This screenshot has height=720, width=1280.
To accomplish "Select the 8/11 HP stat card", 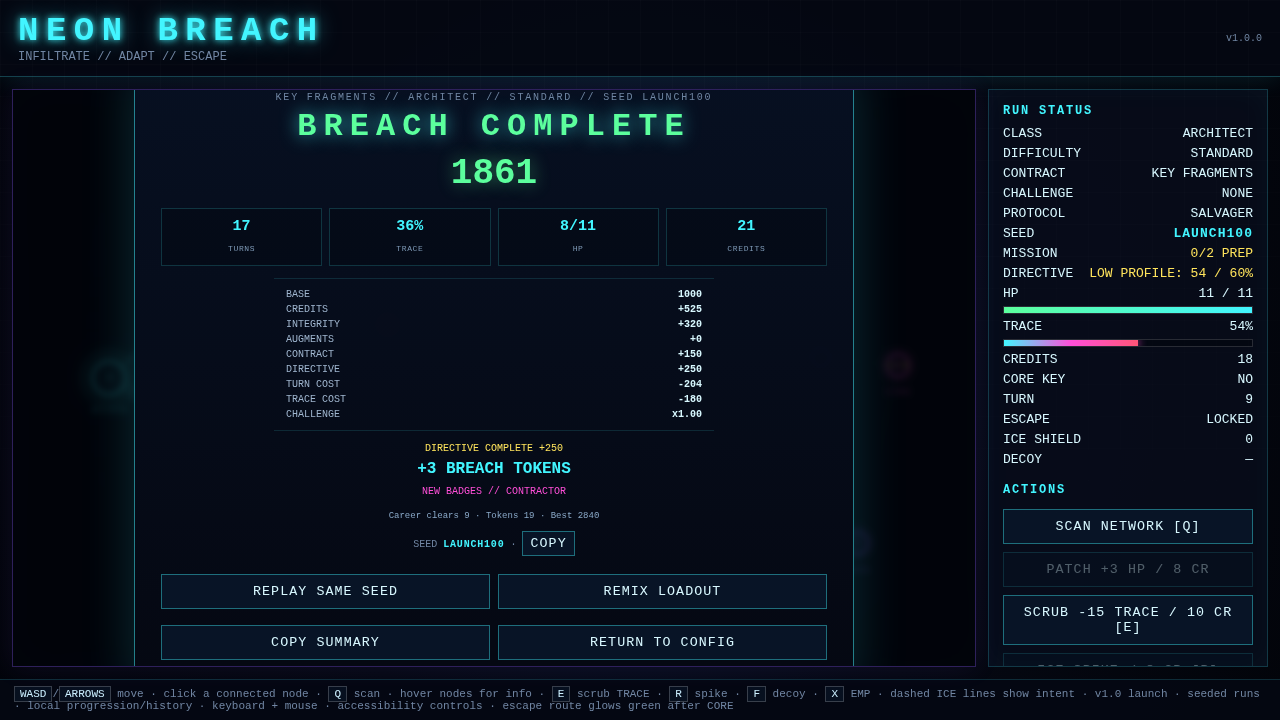I will pos(578,237).
